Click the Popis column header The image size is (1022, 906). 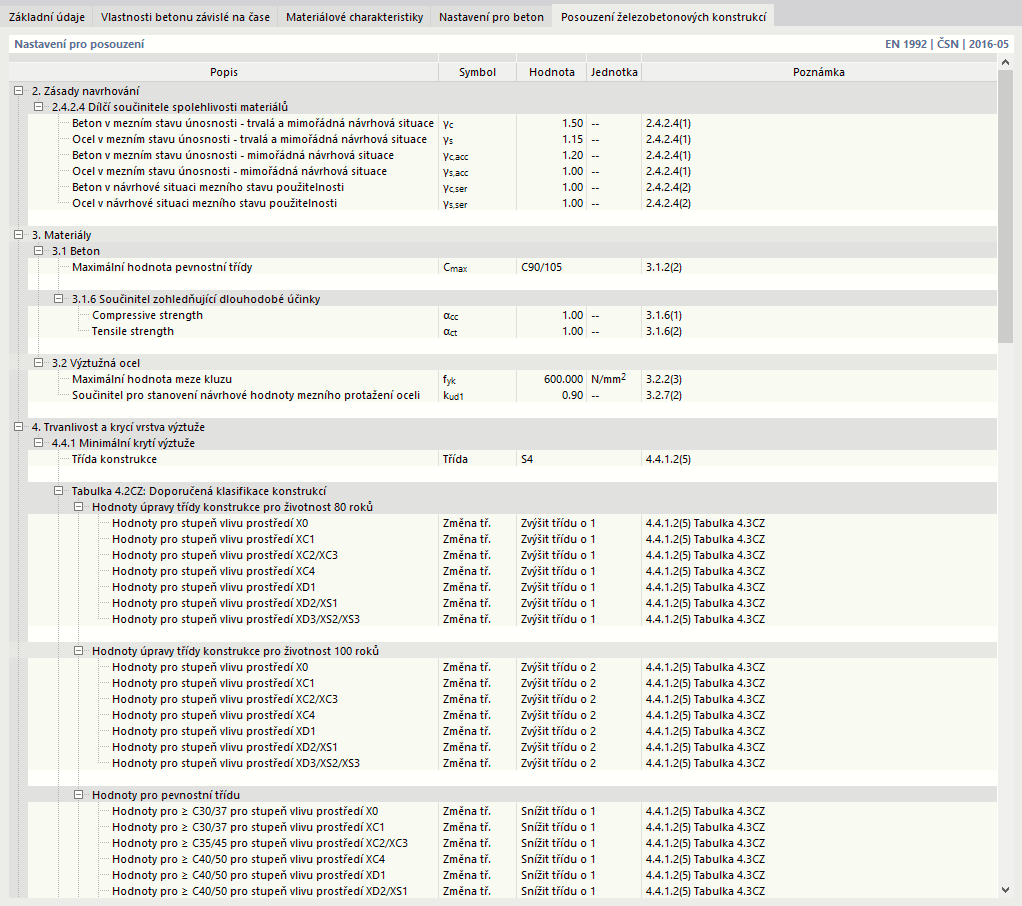pyautogui.click(x=224, y=72)
